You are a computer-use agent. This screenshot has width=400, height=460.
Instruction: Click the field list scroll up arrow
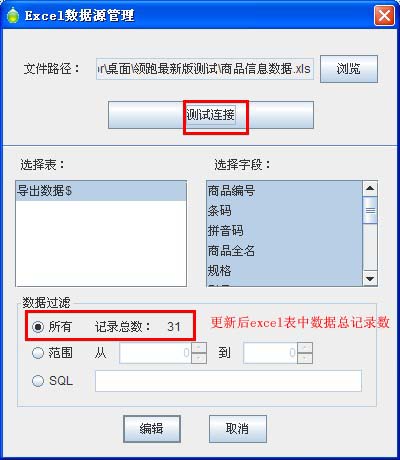(x=370, y=189)
